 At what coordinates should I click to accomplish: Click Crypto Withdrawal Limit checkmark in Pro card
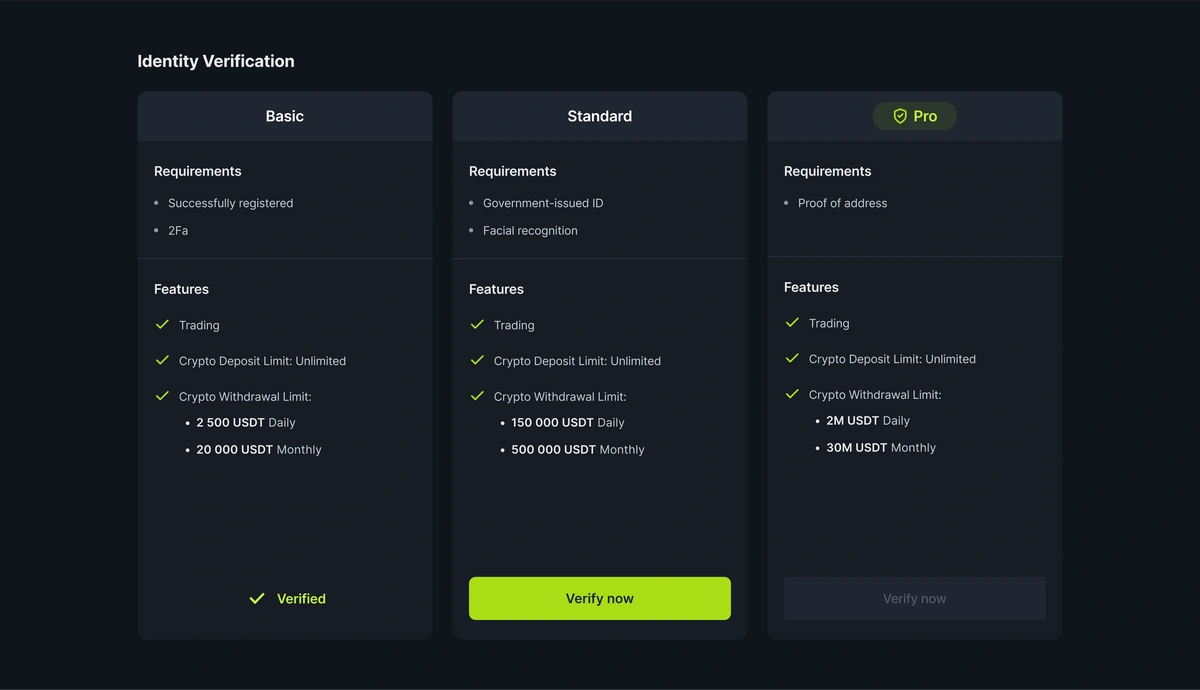792,394
